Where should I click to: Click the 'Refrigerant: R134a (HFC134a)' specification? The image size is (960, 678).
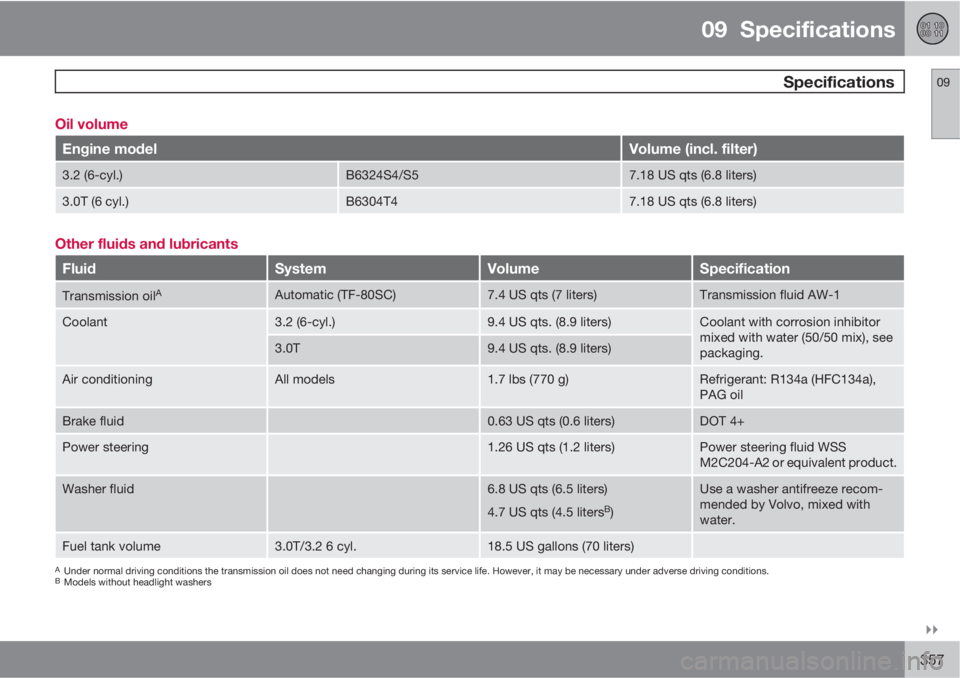pyautogui.click(x=798, y=386)
